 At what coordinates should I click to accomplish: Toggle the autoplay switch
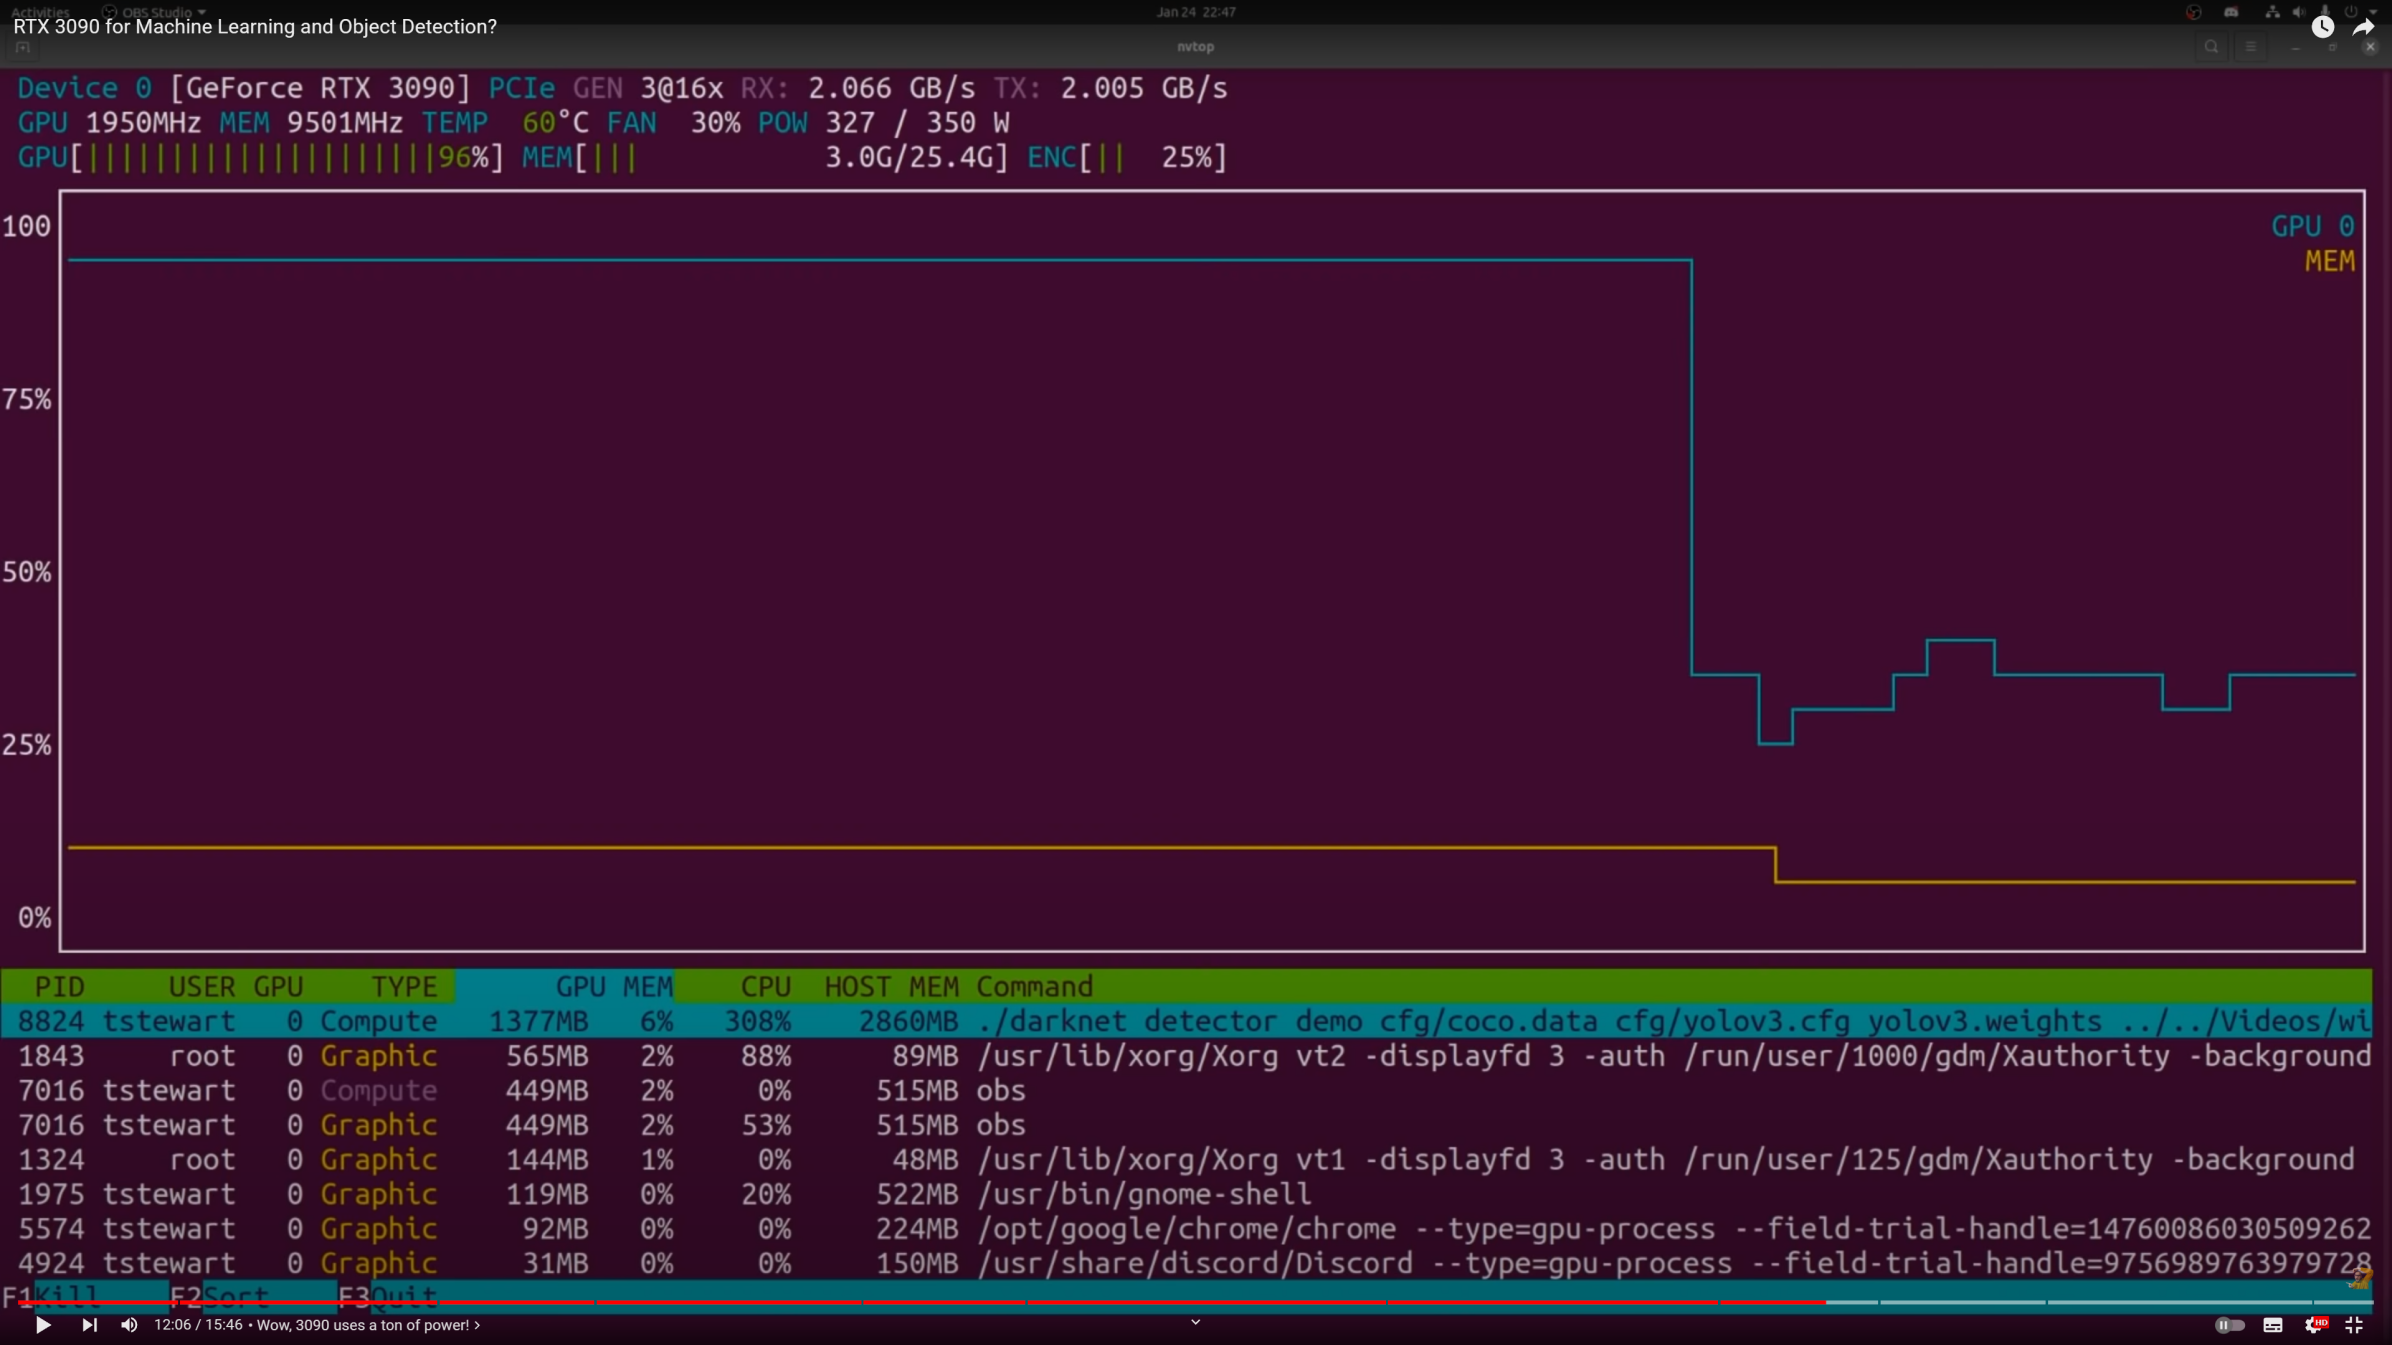(2229, 1325)
